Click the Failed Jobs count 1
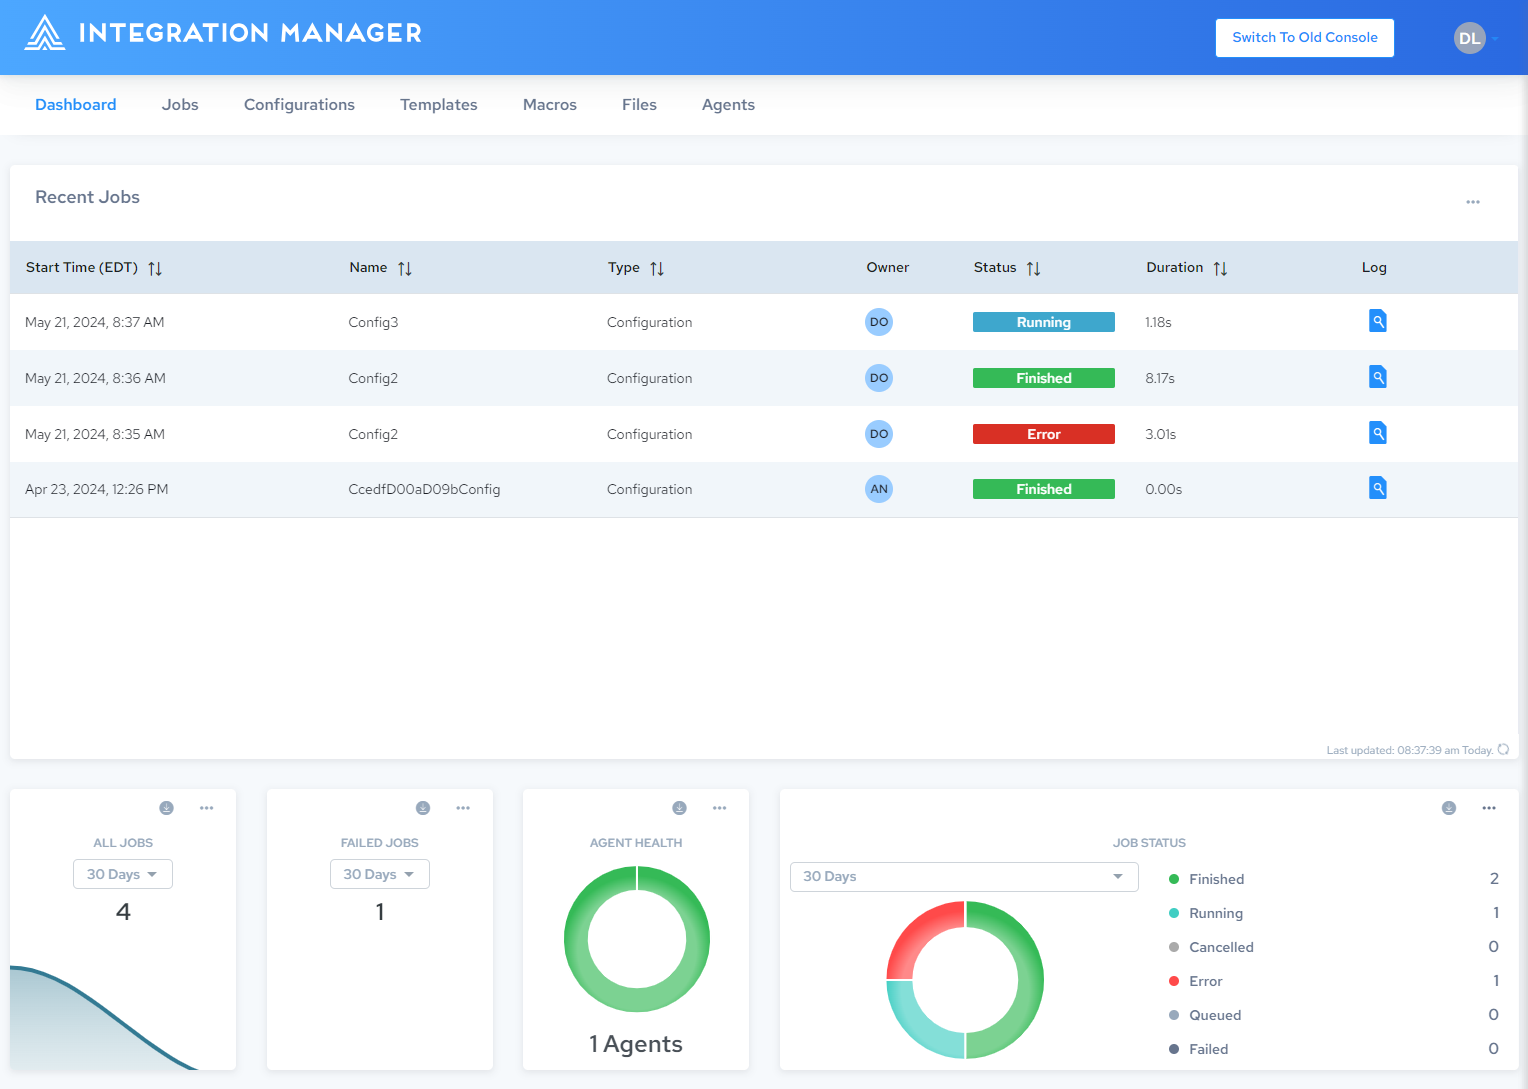The image size is (1528, 1089). click(380, 911)
